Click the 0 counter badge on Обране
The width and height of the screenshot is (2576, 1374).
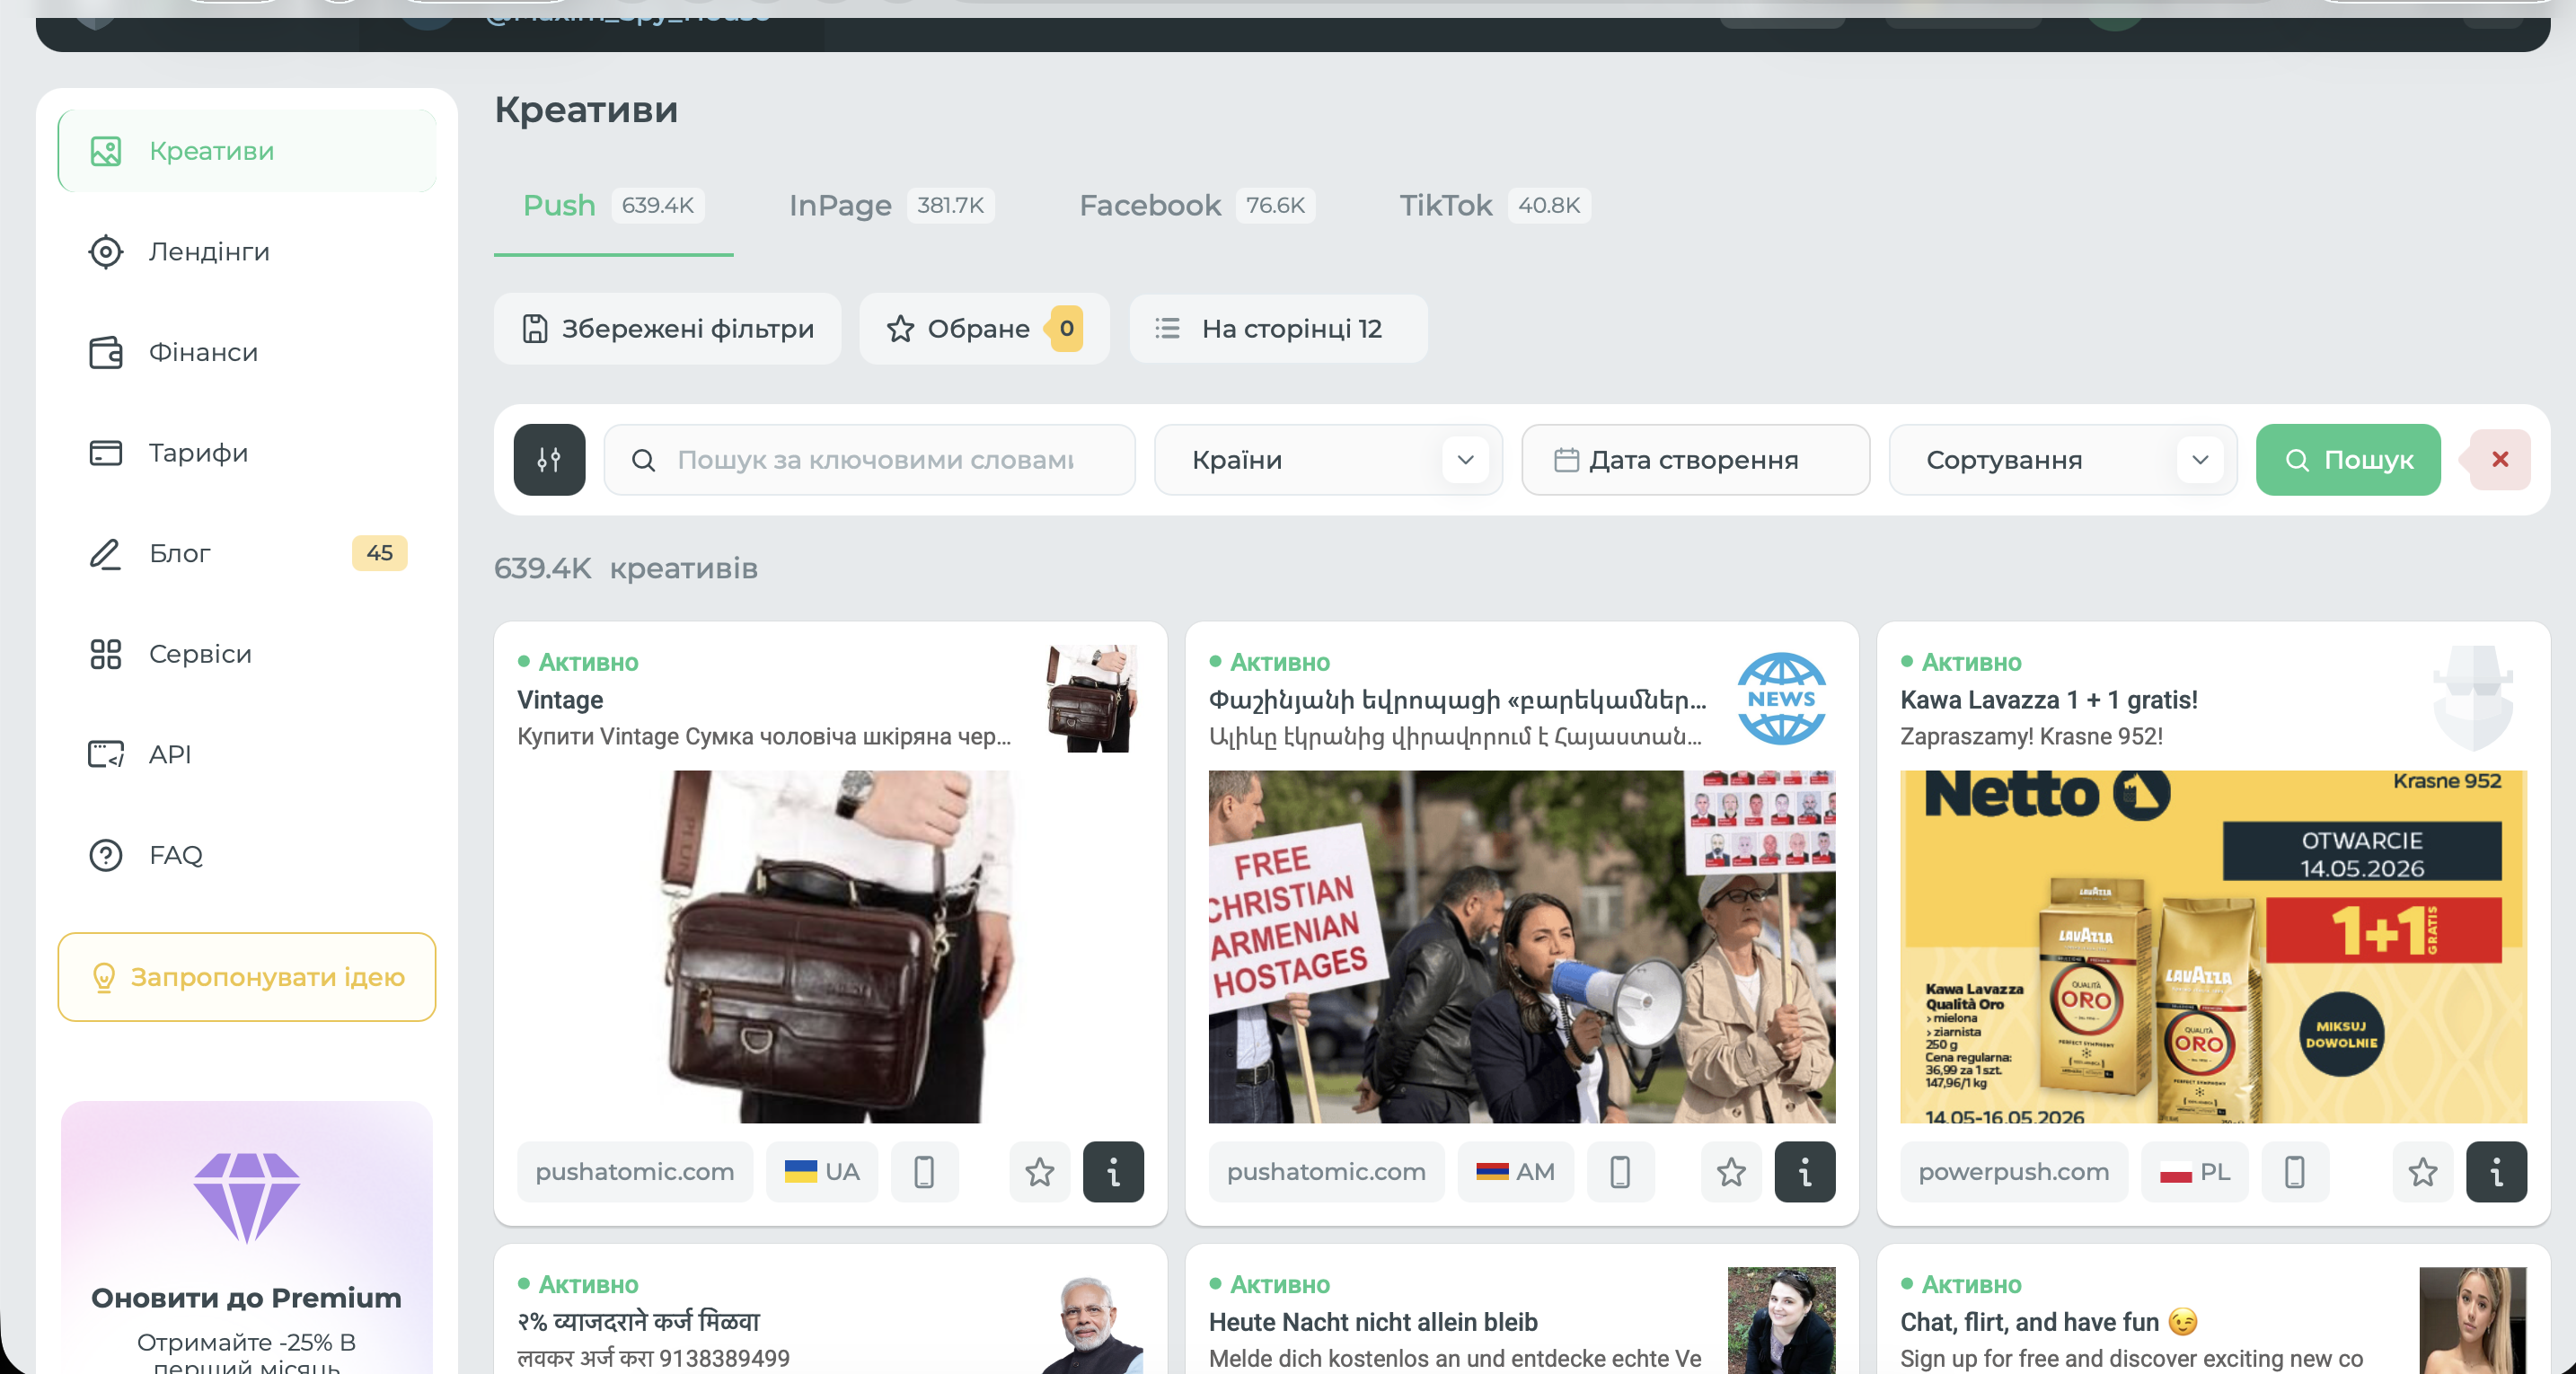point(1067,329)
